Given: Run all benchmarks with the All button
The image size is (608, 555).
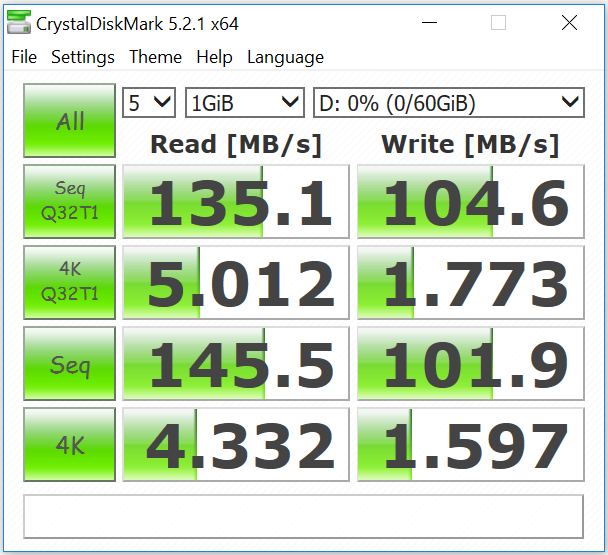Looking at the screenshot, I should tap(70, 122).
